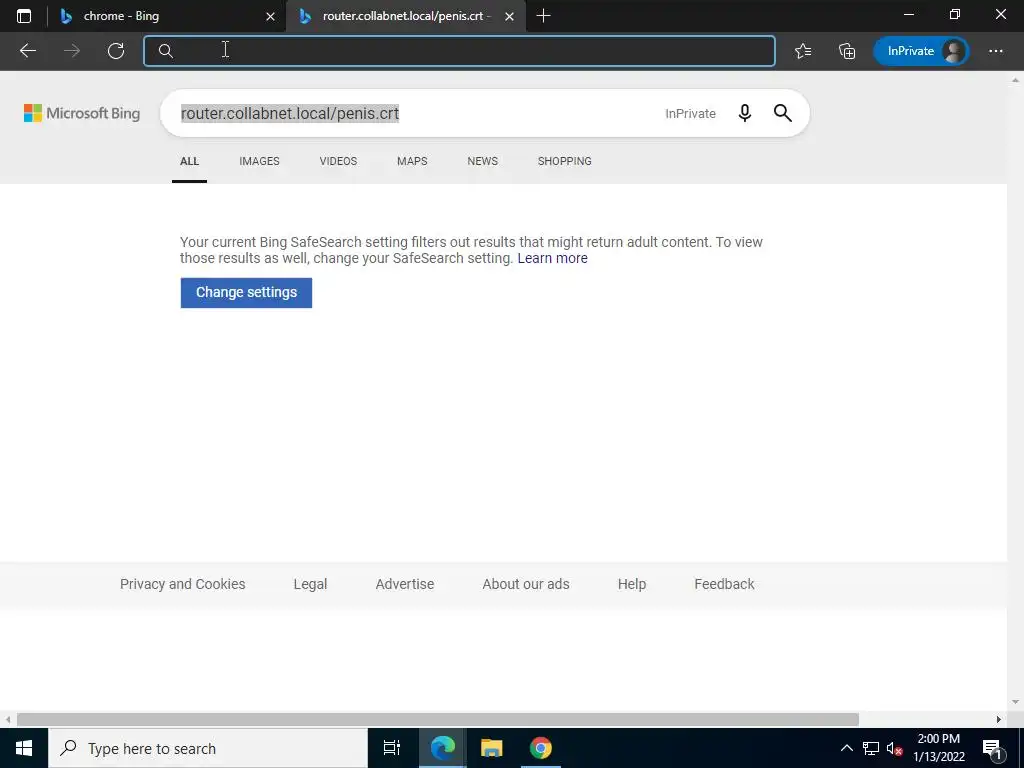Close the router.collabnet.local tab
Image resolution: width=1024 pixels, height=768 pixels.
509,16
